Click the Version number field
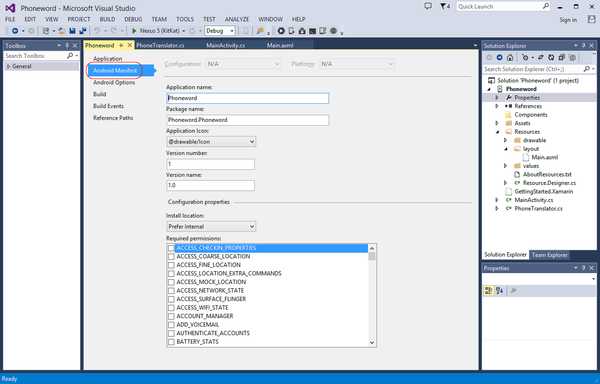600x384 pixels. (211, 164)
